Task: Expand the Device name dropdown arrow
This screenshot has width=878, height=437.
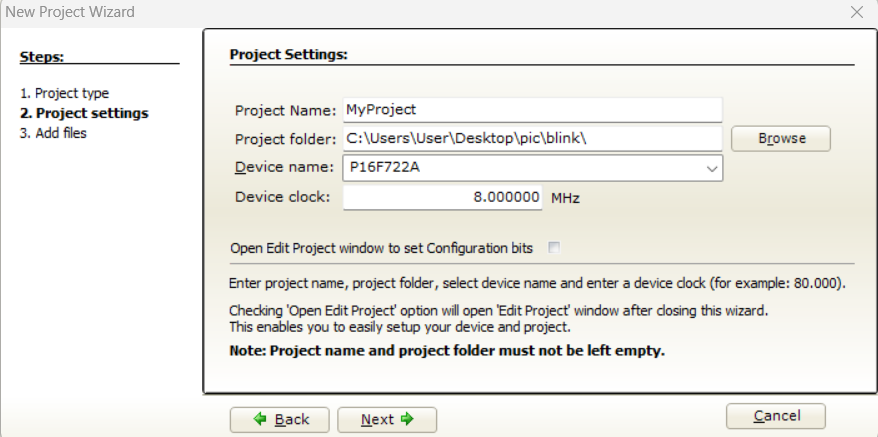Action: click(x=712, y=168)
